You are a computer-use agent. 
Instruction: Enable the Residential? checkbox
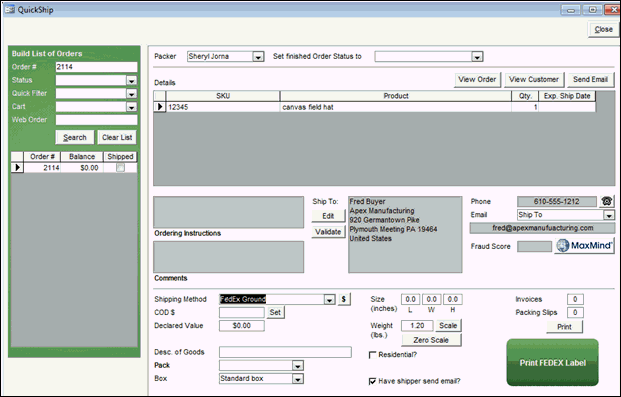(372, 355)
